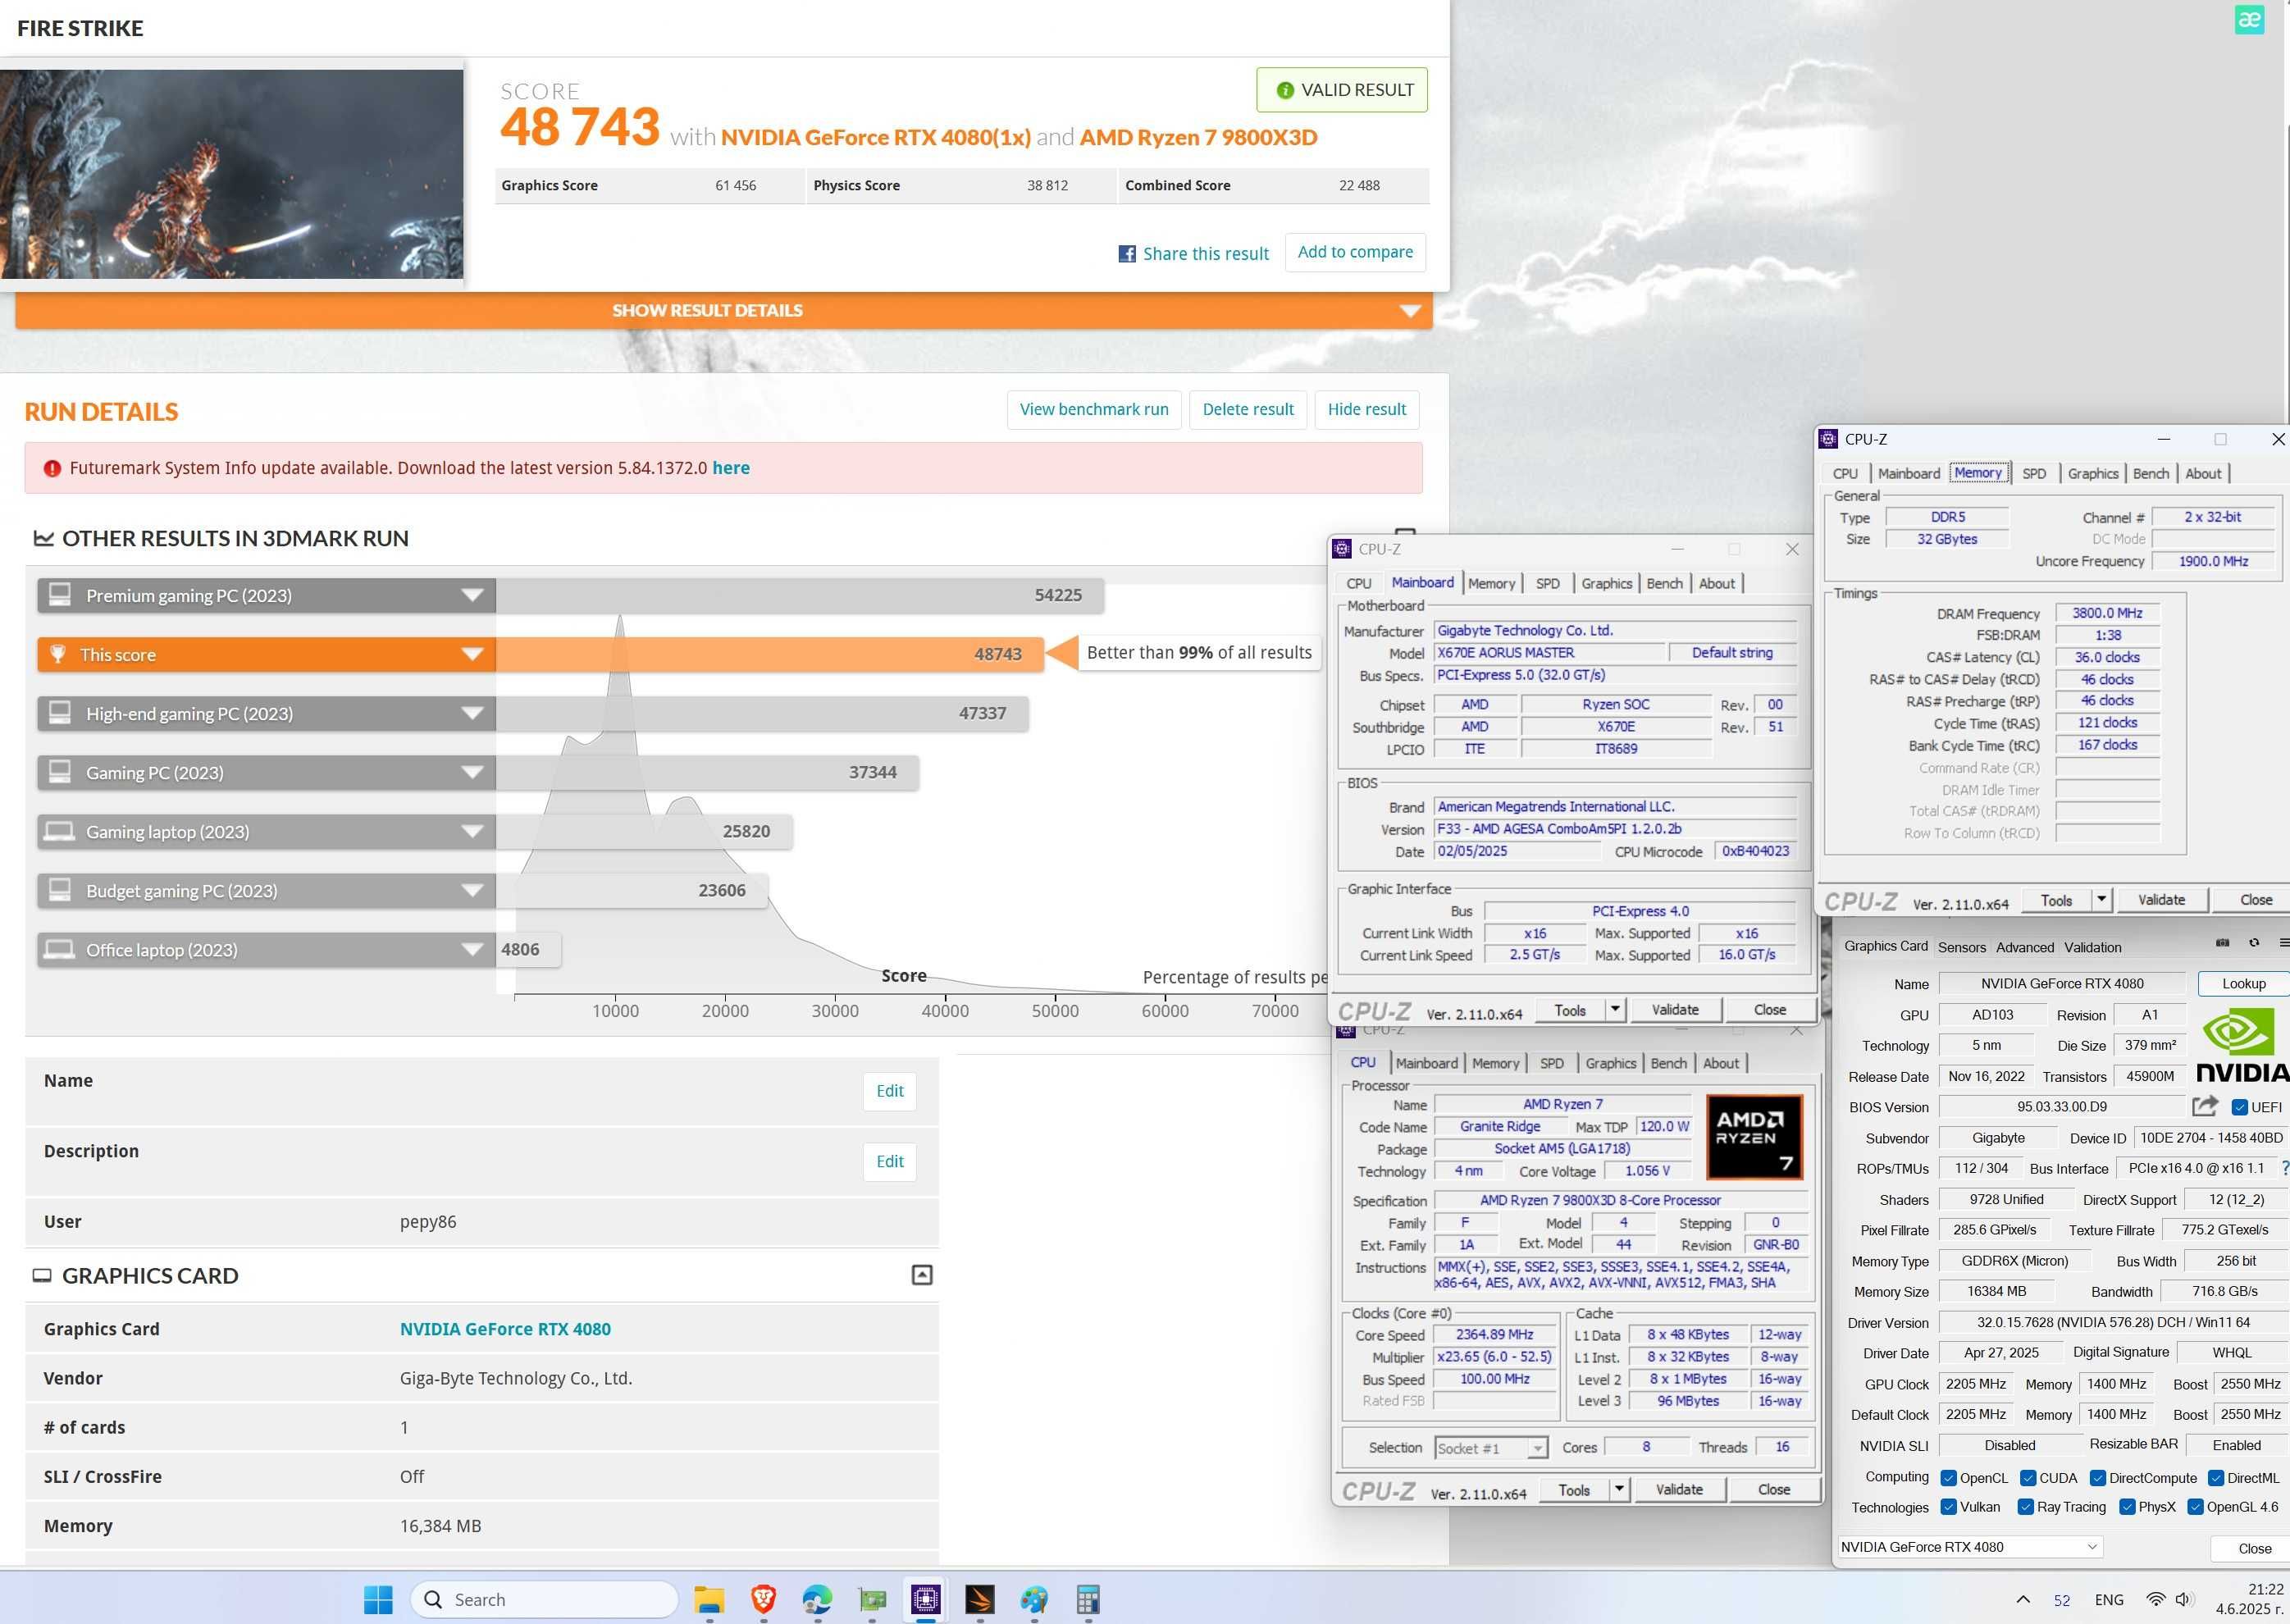Click View benchmark run button
This screenshot has height=1624, width=2290.
coord(1094,409)
